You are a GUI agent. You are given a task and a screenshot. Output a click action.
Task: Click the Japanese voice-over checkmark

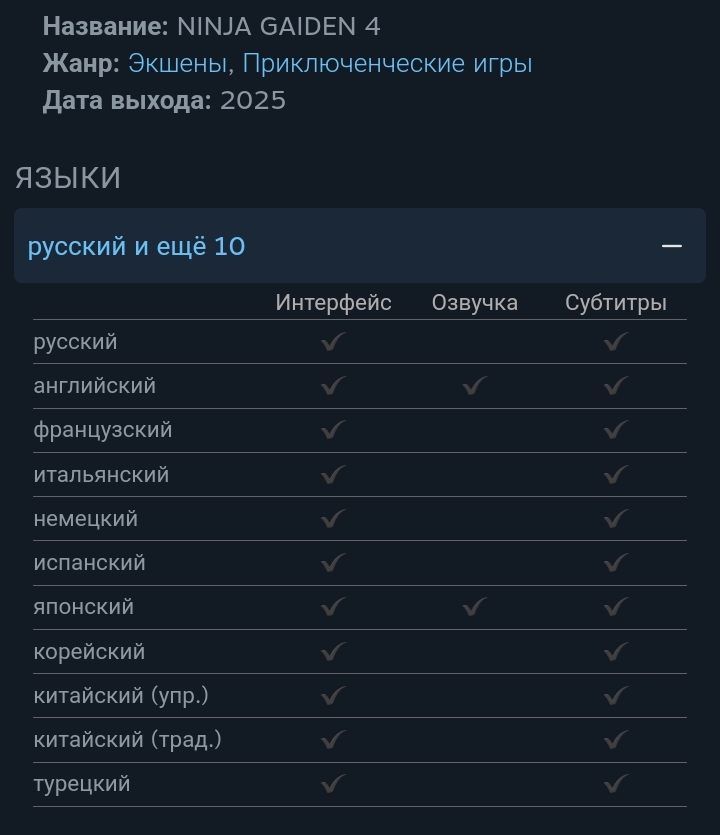coord(474,607)
